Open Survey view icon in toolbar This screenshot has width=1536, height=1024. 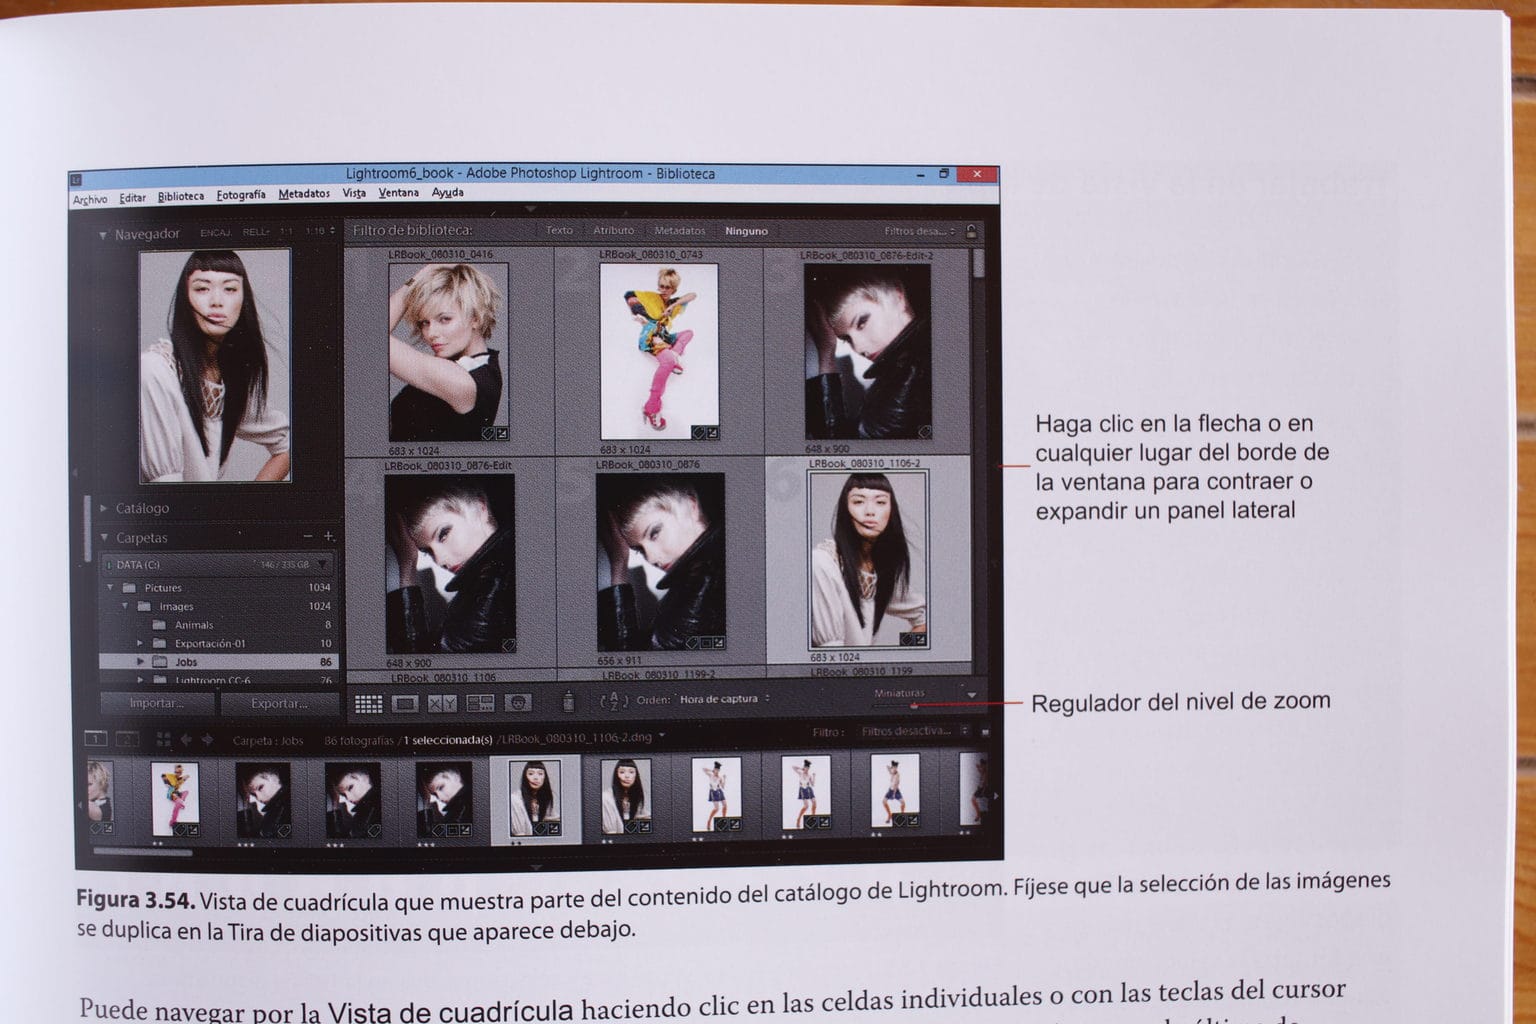pos(480,704)
